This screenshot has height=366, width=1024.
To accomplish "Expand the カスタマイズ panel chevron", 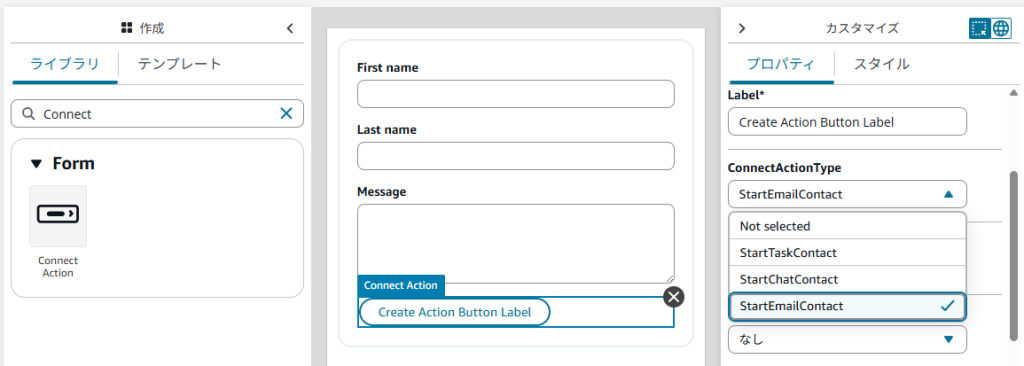I will (x=741, y=28).
